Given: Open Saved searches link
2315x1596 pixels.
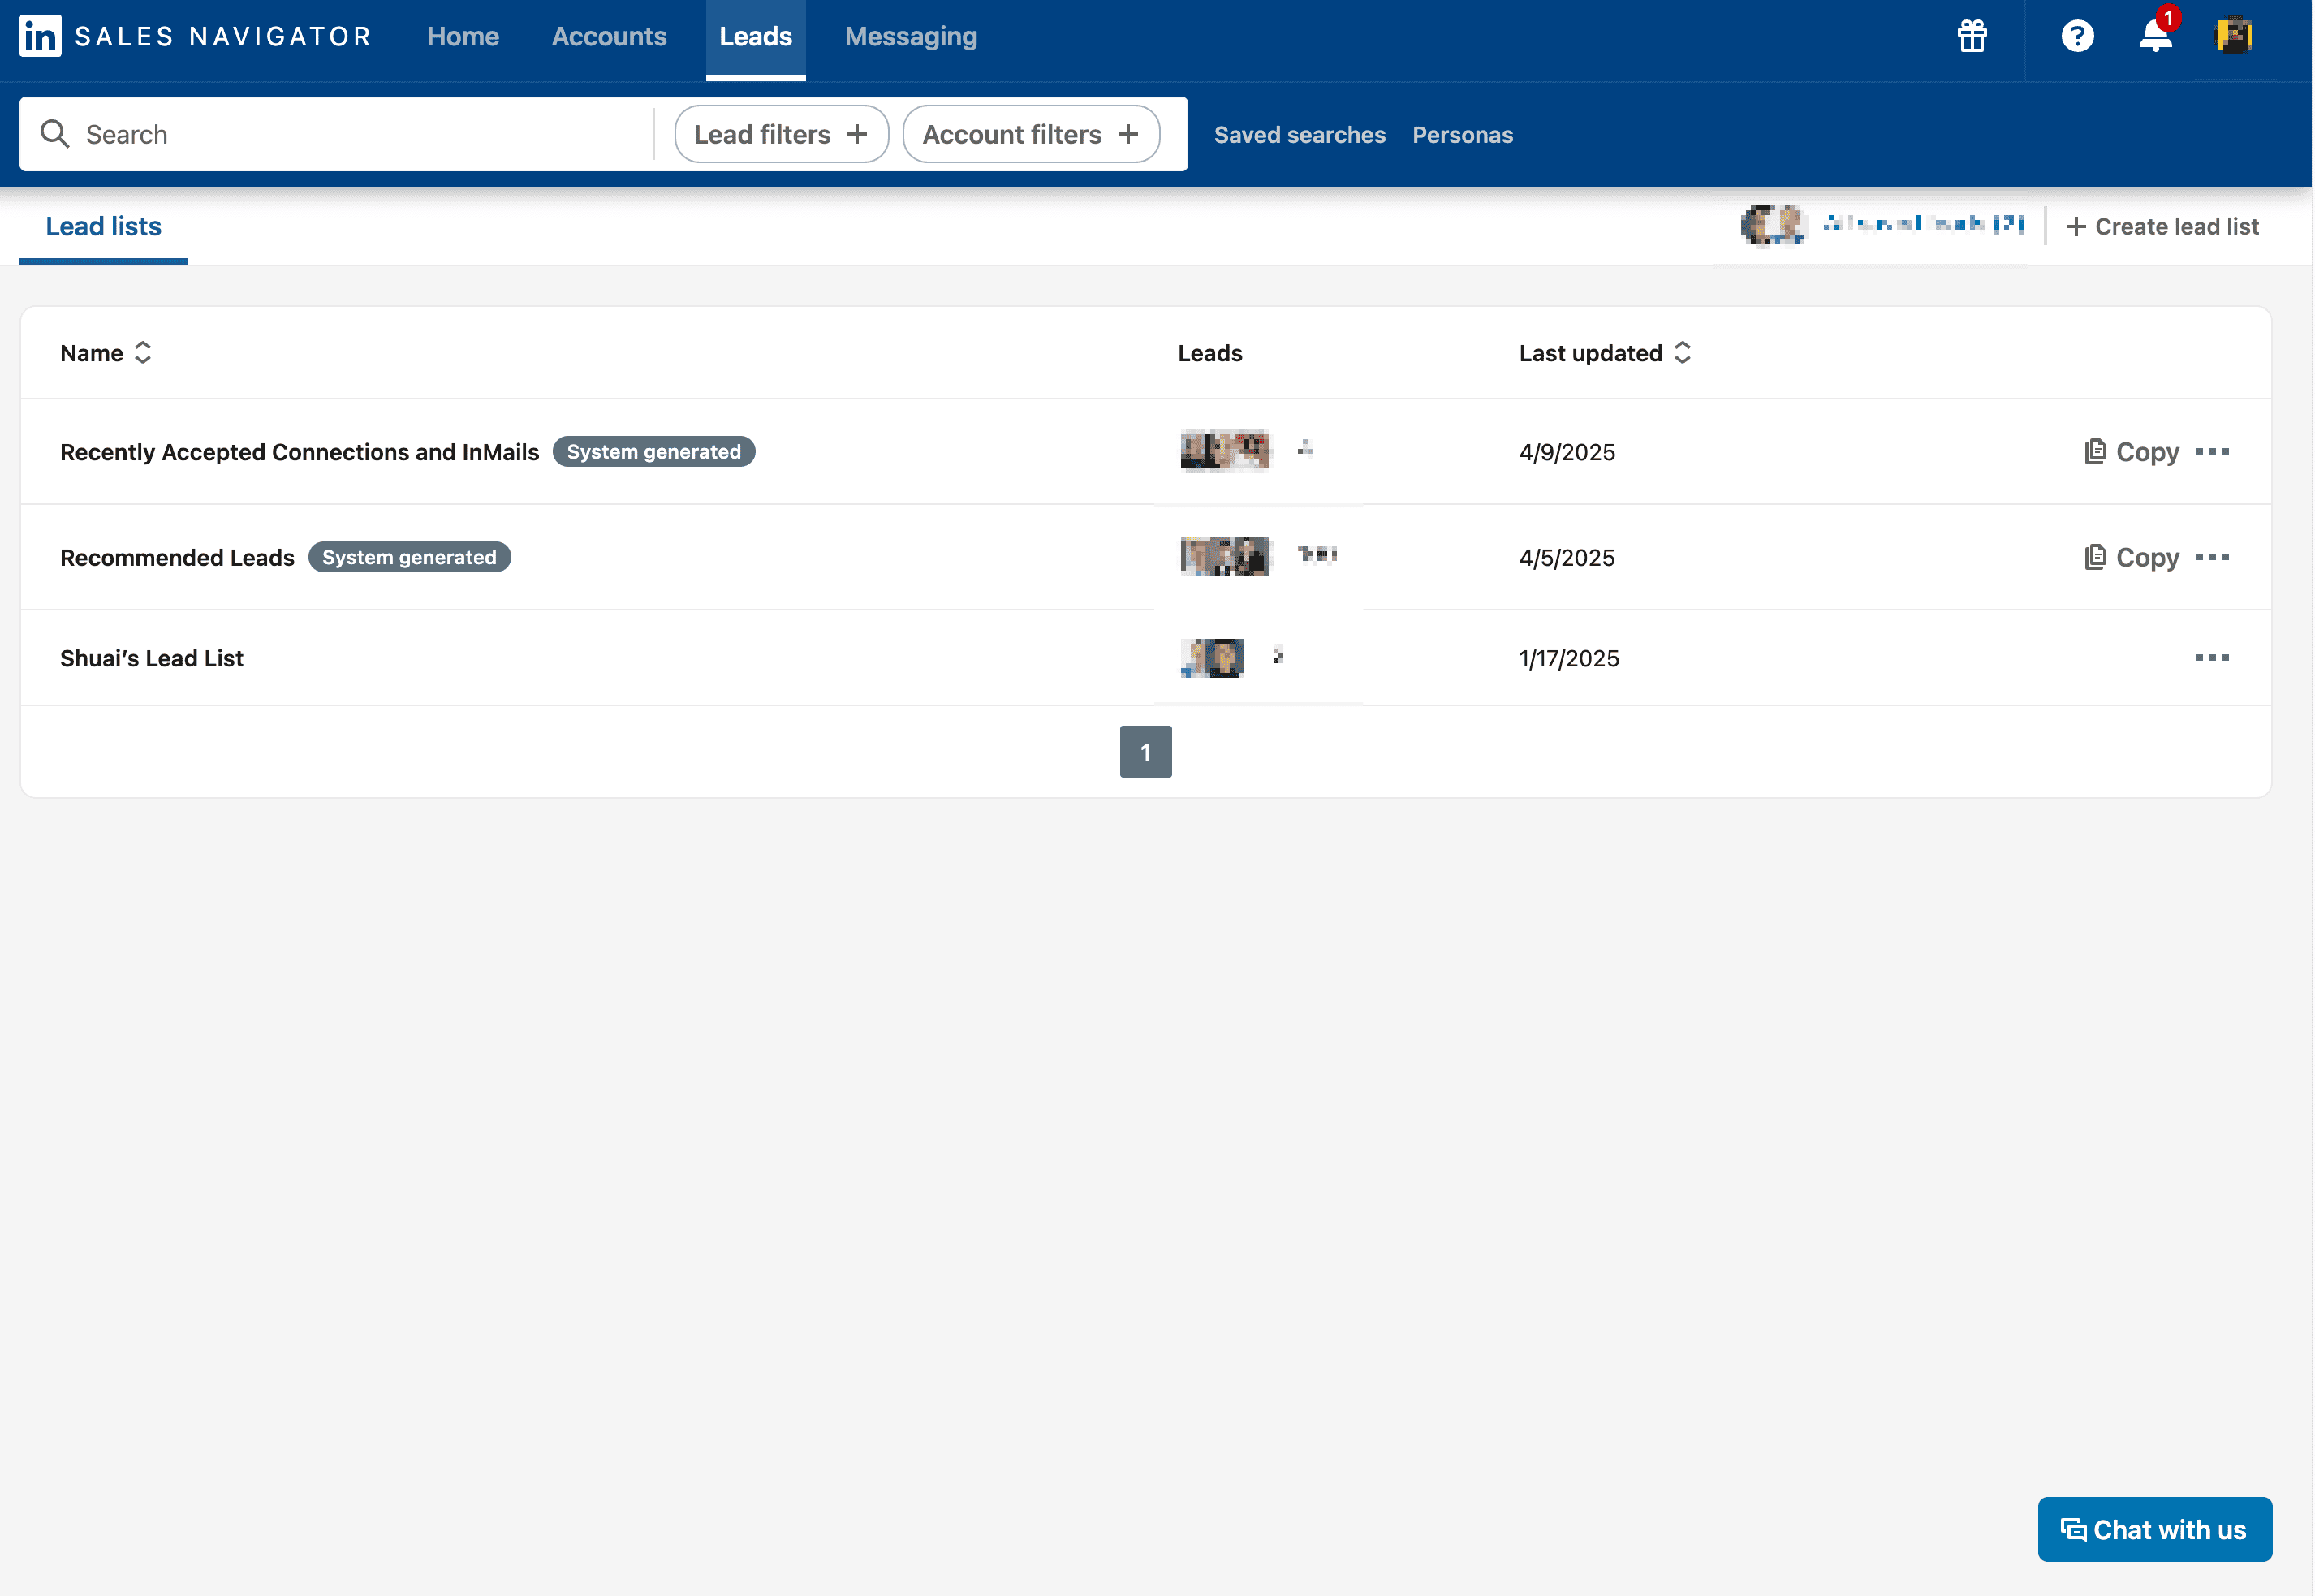Looking at the screenshot, I should point(1299,135).
